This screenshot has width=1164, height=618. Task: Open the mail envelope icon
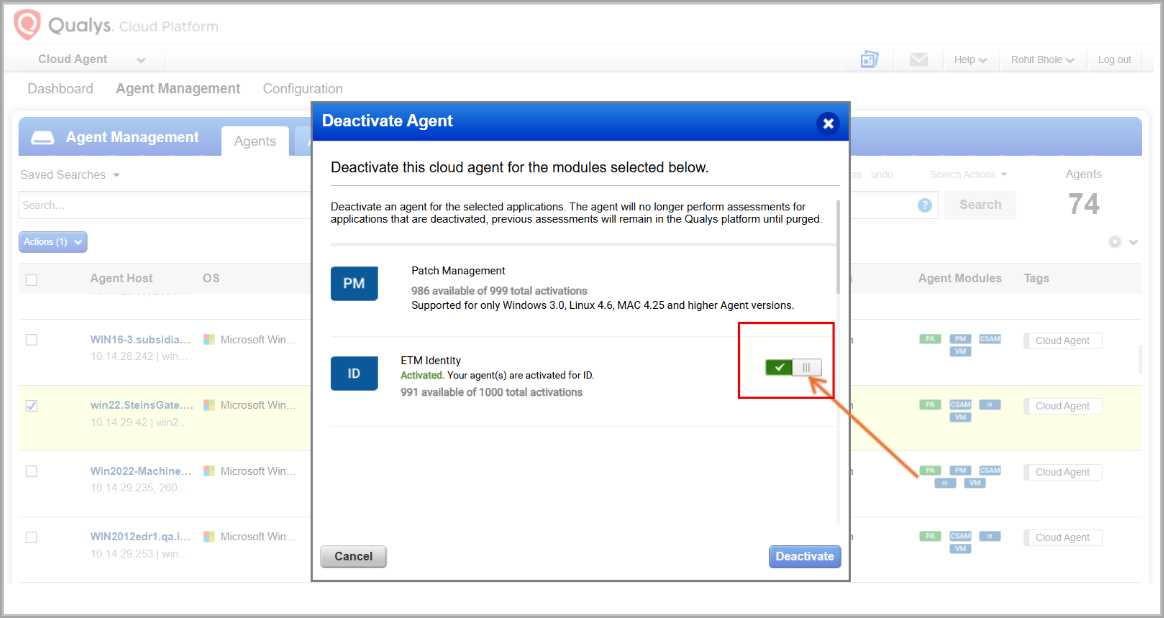[919, 59]
